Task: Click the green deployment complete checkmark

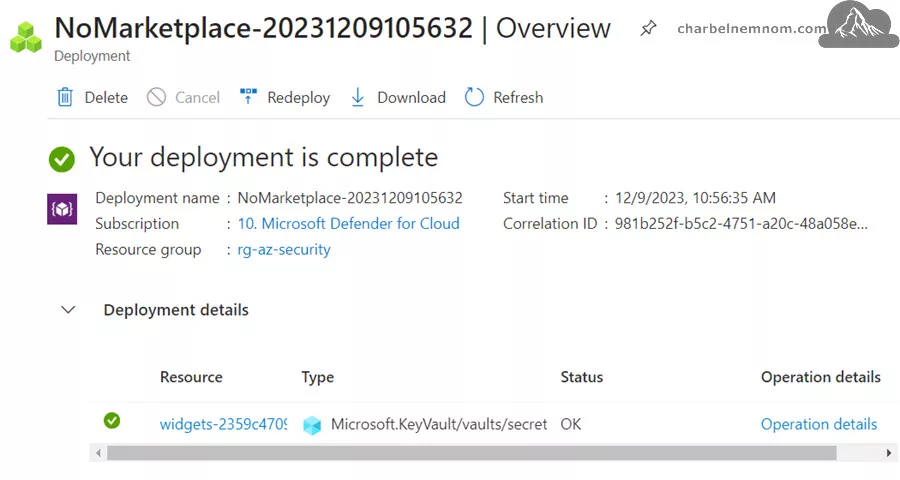Action: (62, 159)
